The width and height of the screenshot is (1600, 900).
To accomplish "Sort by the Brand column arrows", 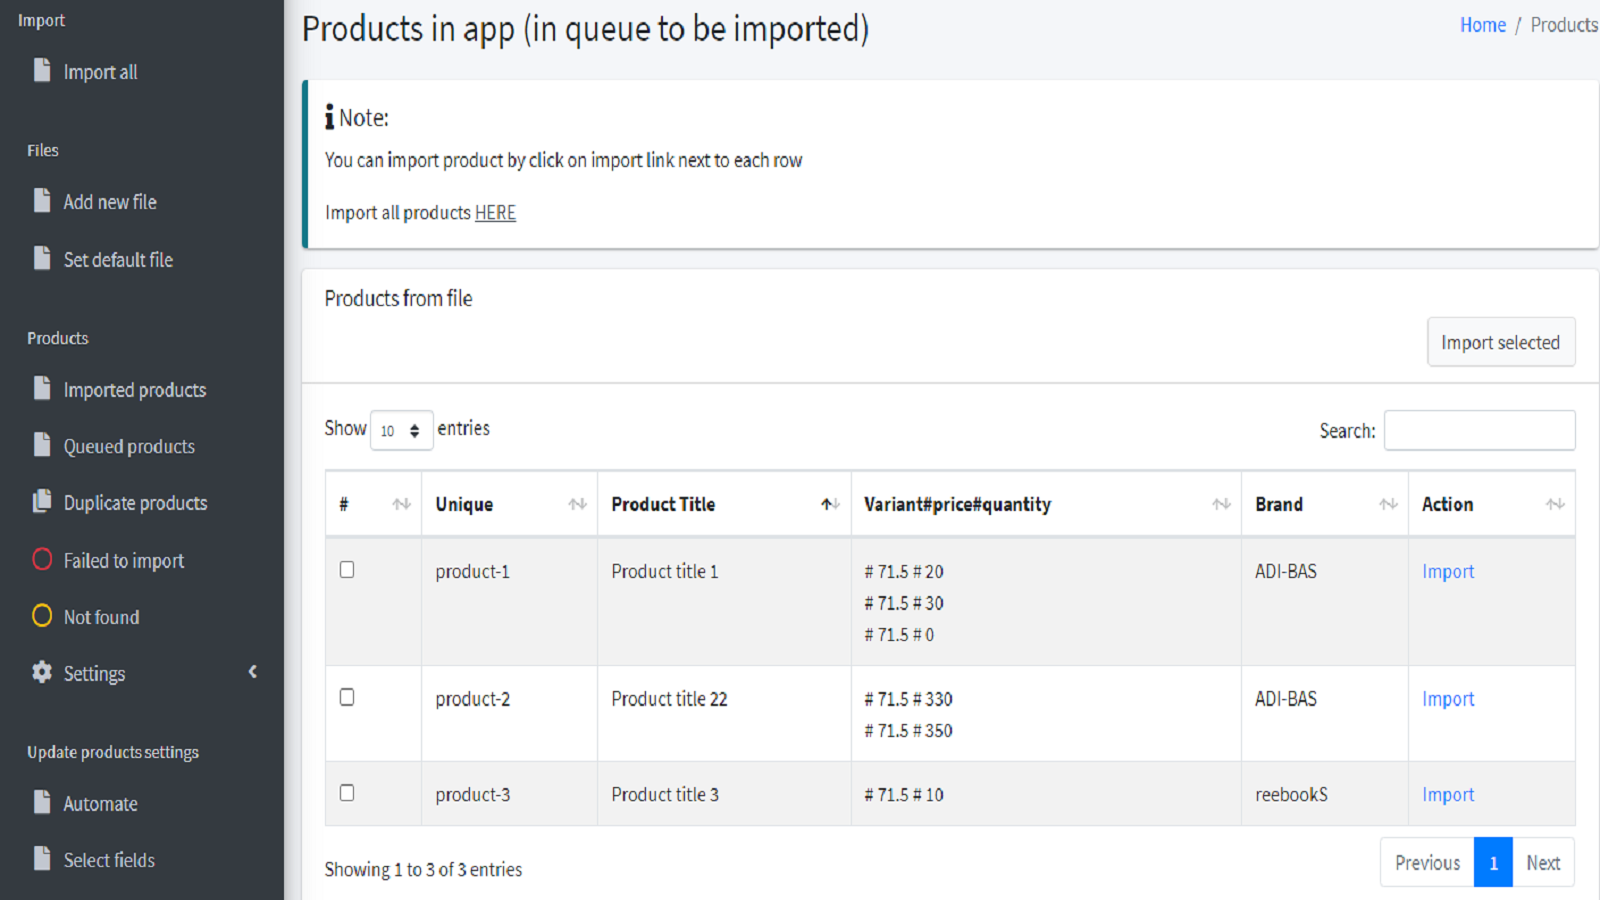I will (1388, 504).
